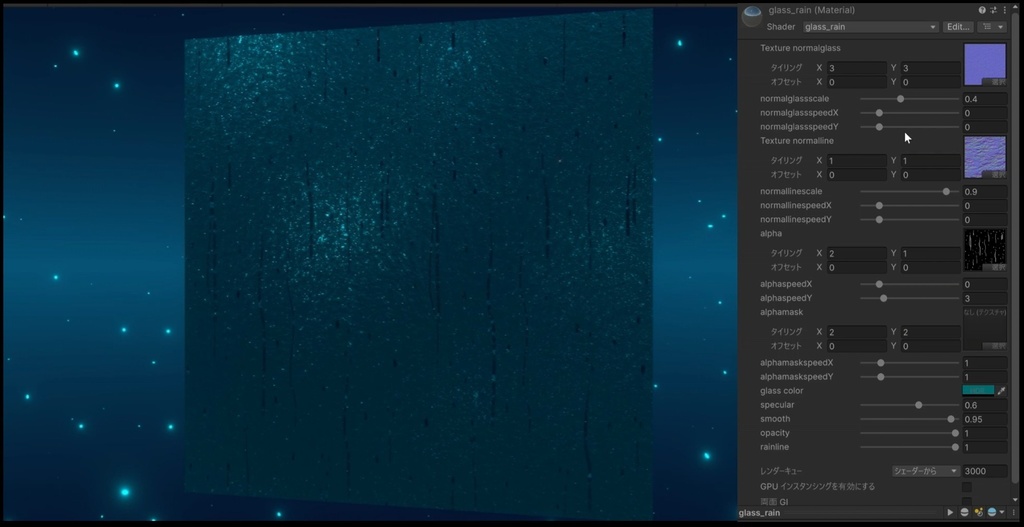This screenshot has width=1024, height=527.
Task: Open the shader property list dropdown
Action: point(993,27)
